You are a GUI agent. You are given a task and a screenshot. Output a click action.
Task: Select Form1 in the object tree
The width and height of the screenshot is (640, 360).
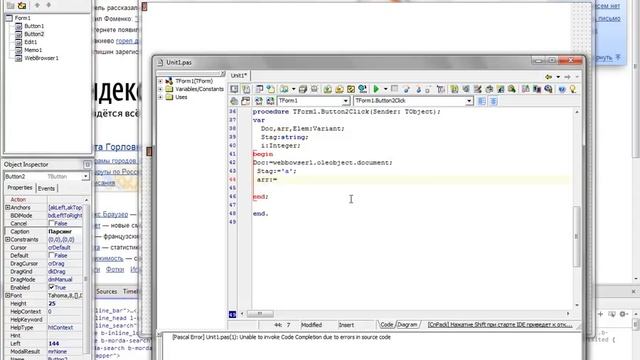click(22, 18)
